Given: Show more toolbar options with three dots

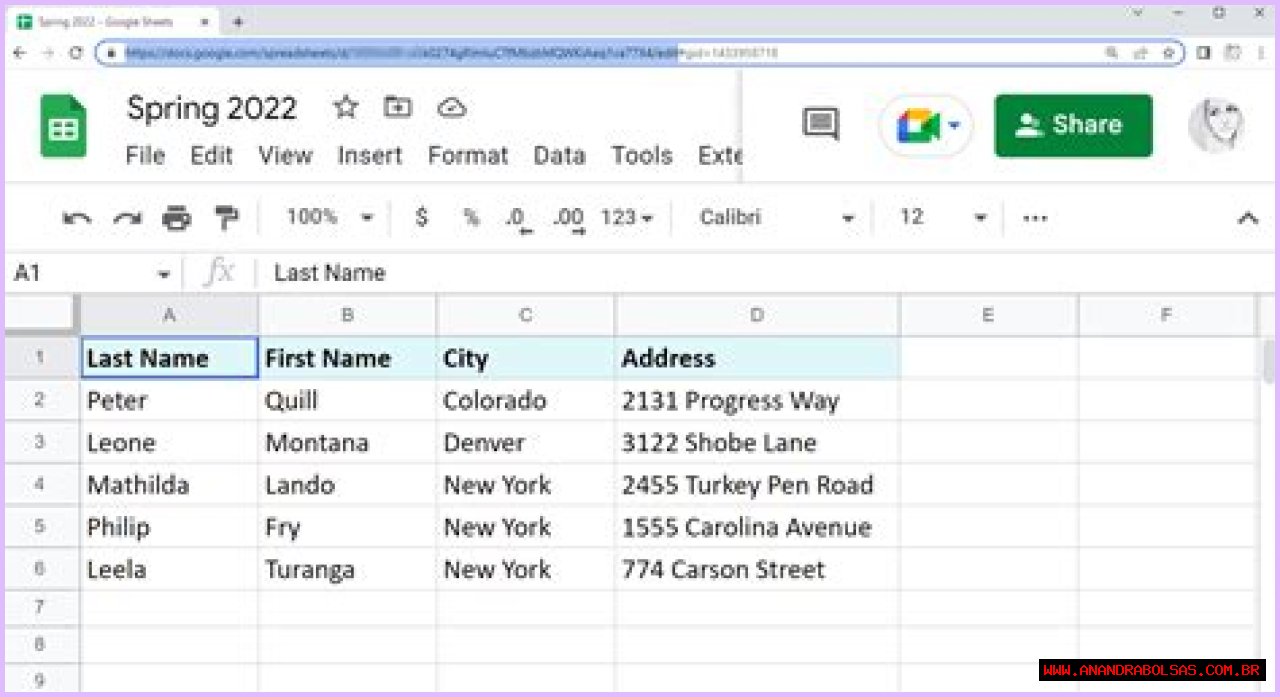Looking at the screenshot, I should 1035,218.
